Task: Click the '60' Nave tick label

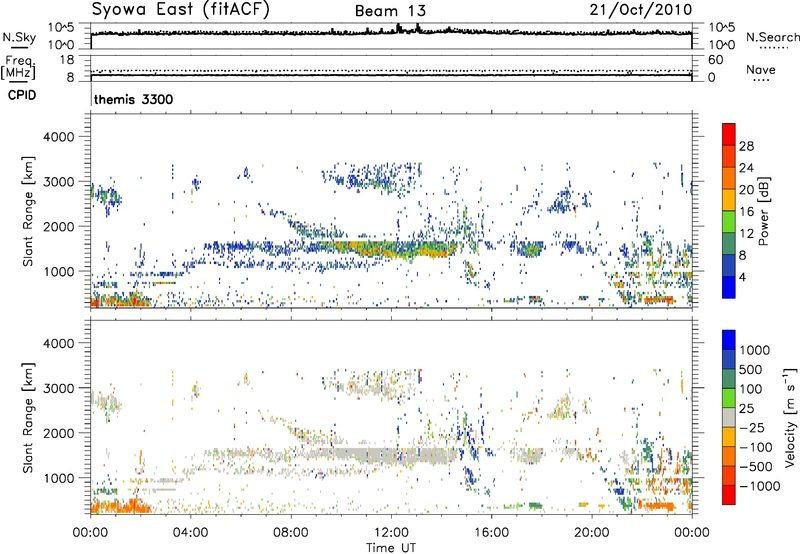Action: click(x=715, y=60)
